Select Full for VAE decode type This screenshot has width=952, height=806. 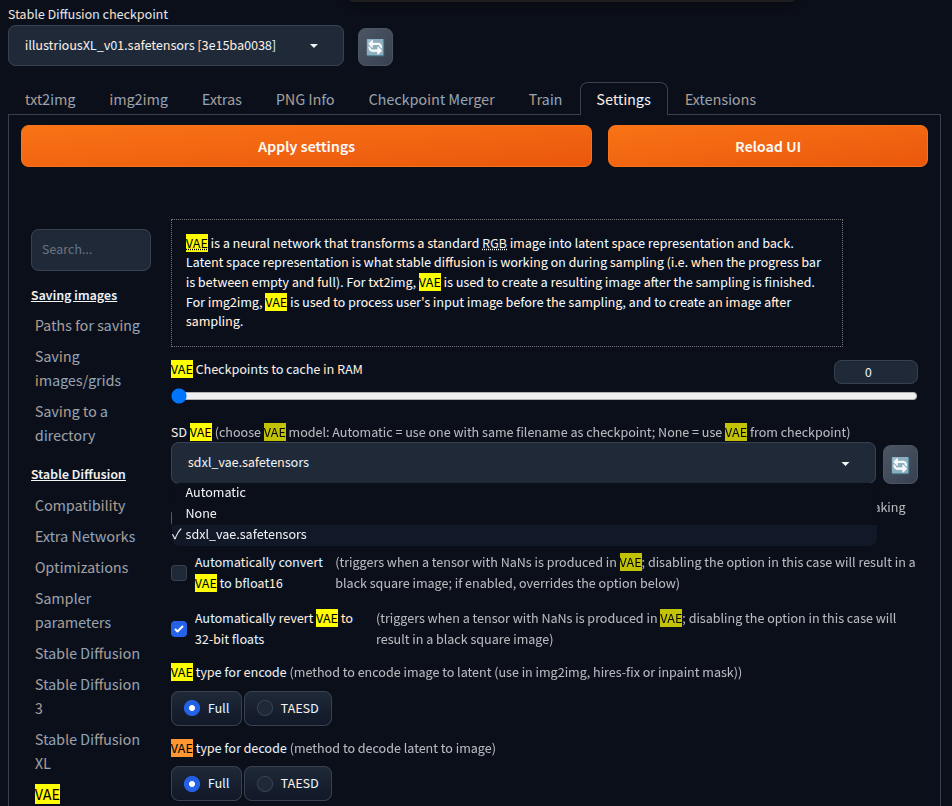(206, 784)
